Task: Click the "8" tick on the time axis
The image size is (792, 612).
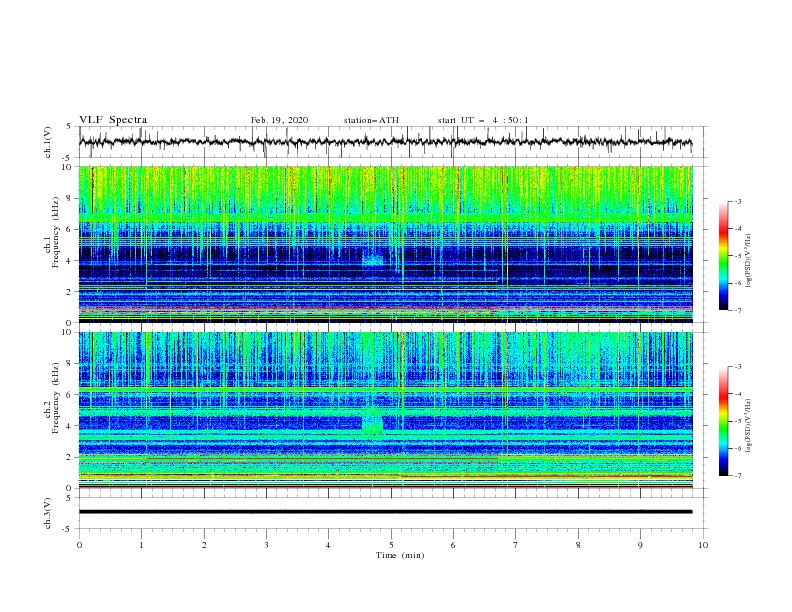Action: [578, 545]
